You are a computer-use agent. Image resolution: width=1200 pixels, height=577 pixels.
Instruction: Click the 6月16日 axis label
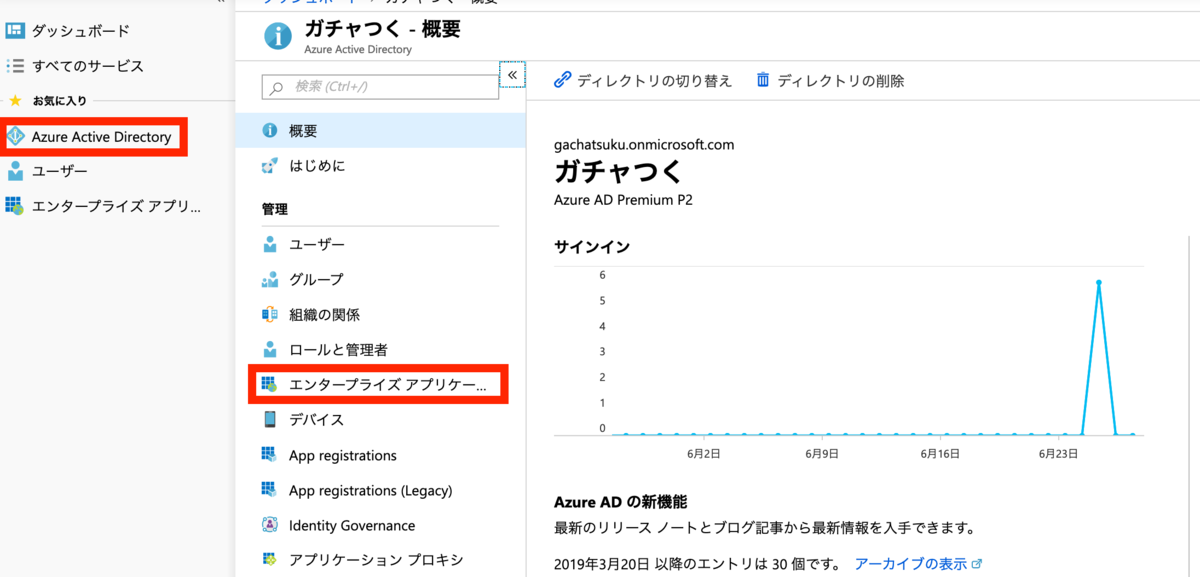(940, 454)
